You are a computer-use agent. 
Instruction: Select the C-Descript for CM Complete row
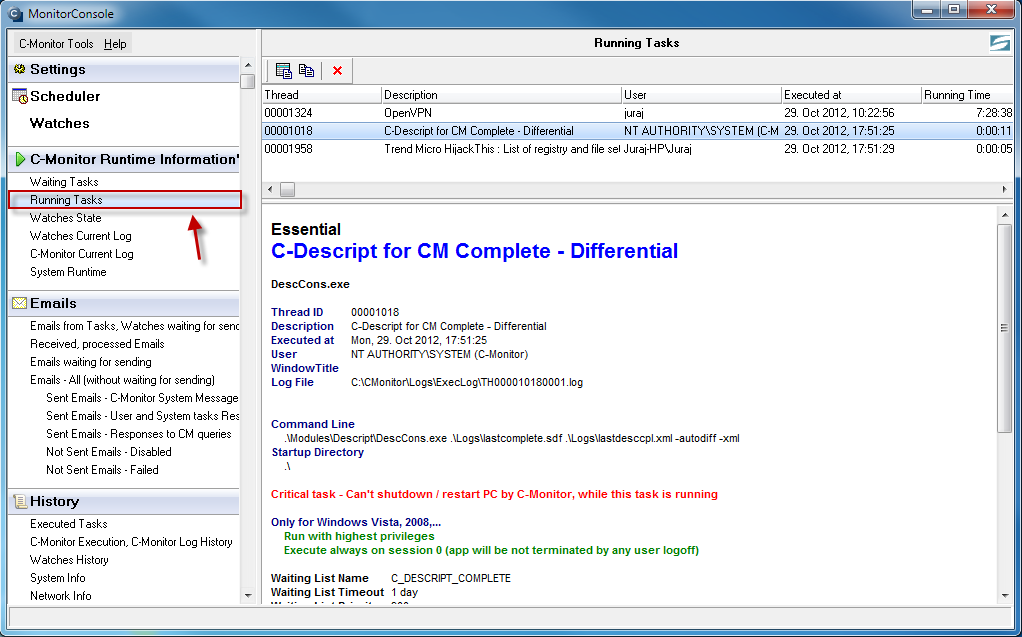638,131
